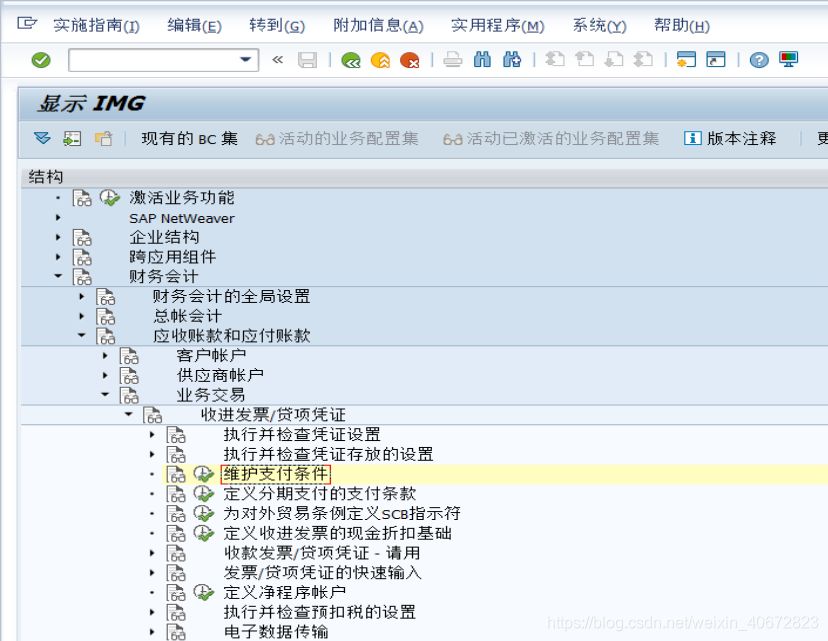Expand the 总帐会计 node
This screenshot has width=828, height=641.
pos(81,316)
